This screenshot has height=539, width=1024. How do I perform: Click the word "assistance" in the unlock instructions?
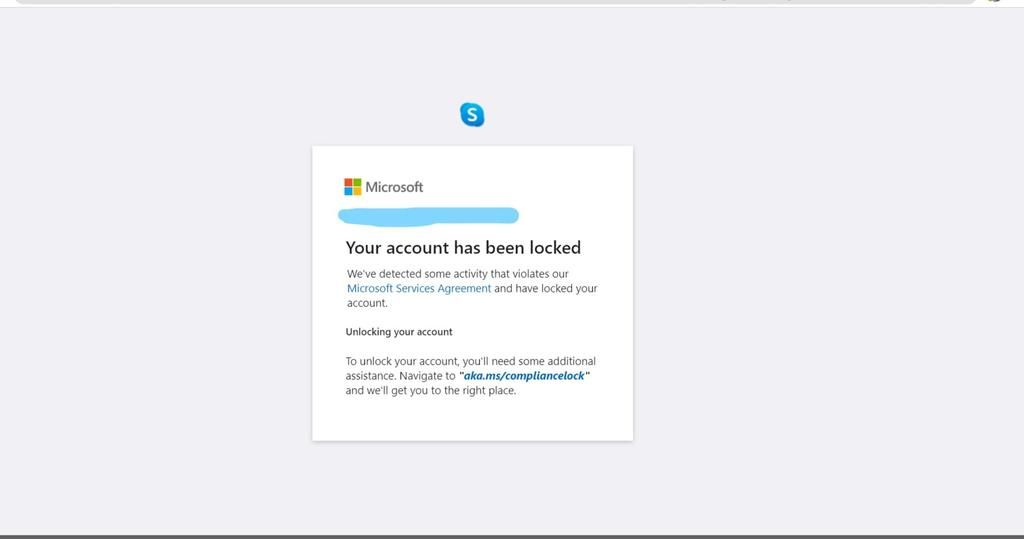(x=369, y=376)
